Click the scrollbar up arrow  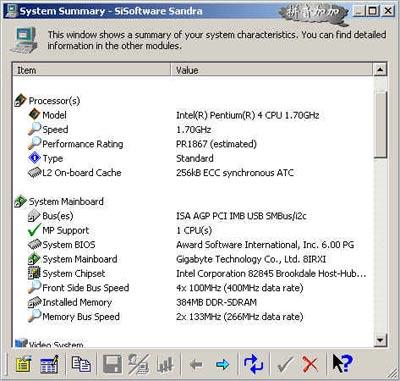click(x=380, y=70)
